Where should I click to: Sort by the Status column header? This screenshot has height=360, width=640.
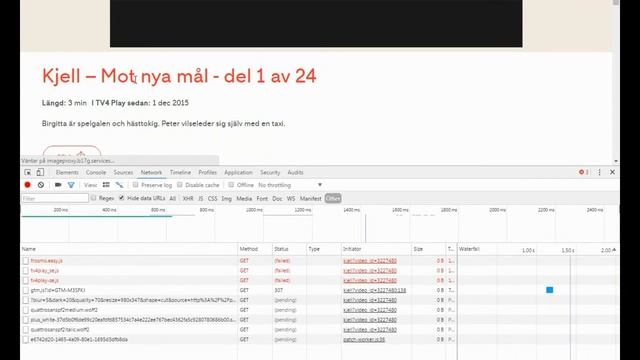pyautogui.click(x=289, y=249)
